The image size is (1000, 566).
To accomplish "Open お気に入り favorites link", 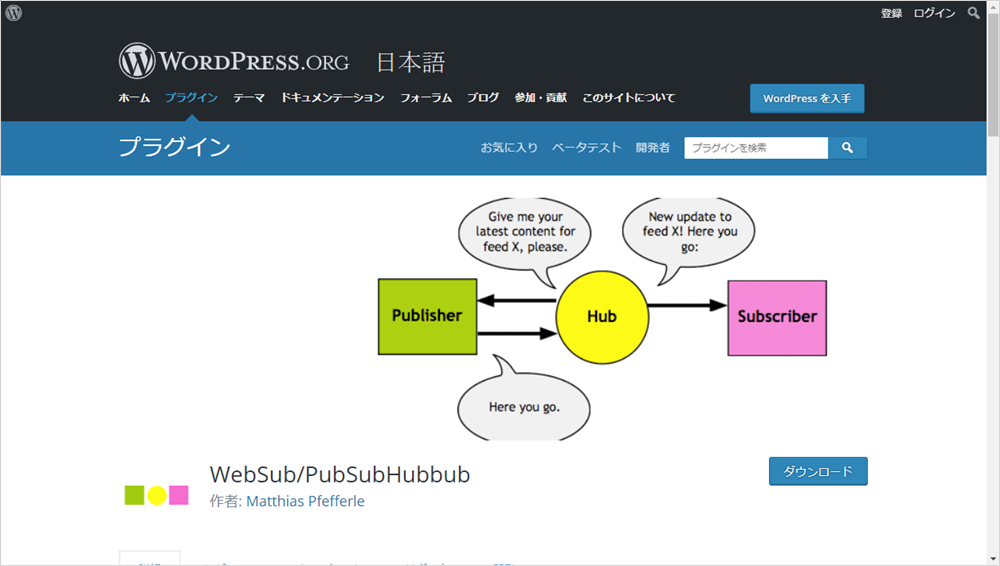I will click(509, 147).
